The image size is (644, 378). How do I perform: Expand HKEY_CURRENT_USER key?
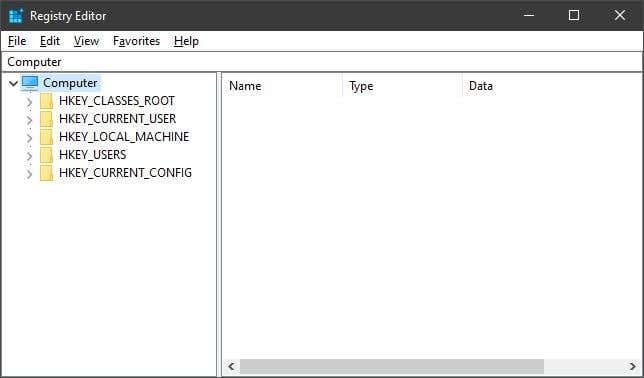29,120
